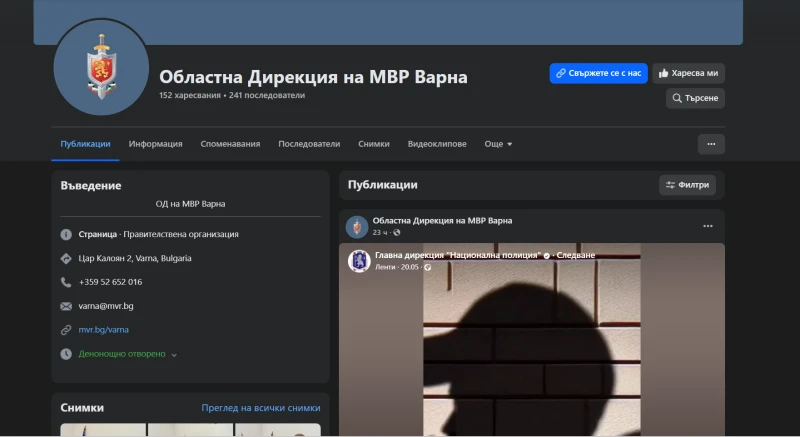Click the post timestamp '23 ч'
Image resolution: width=800 pixels, height=437 pixels.
[x=380, y=233]
